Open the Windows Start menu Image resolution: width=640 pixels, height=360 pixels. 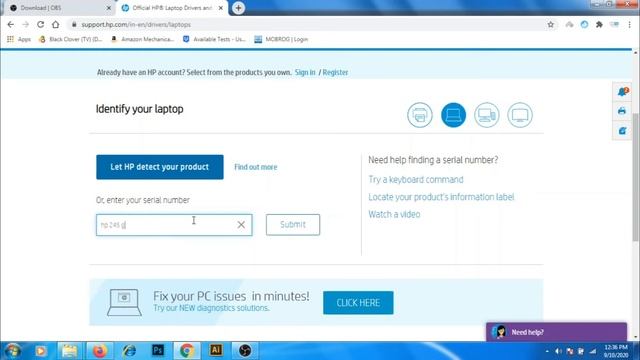pos(12,351)
